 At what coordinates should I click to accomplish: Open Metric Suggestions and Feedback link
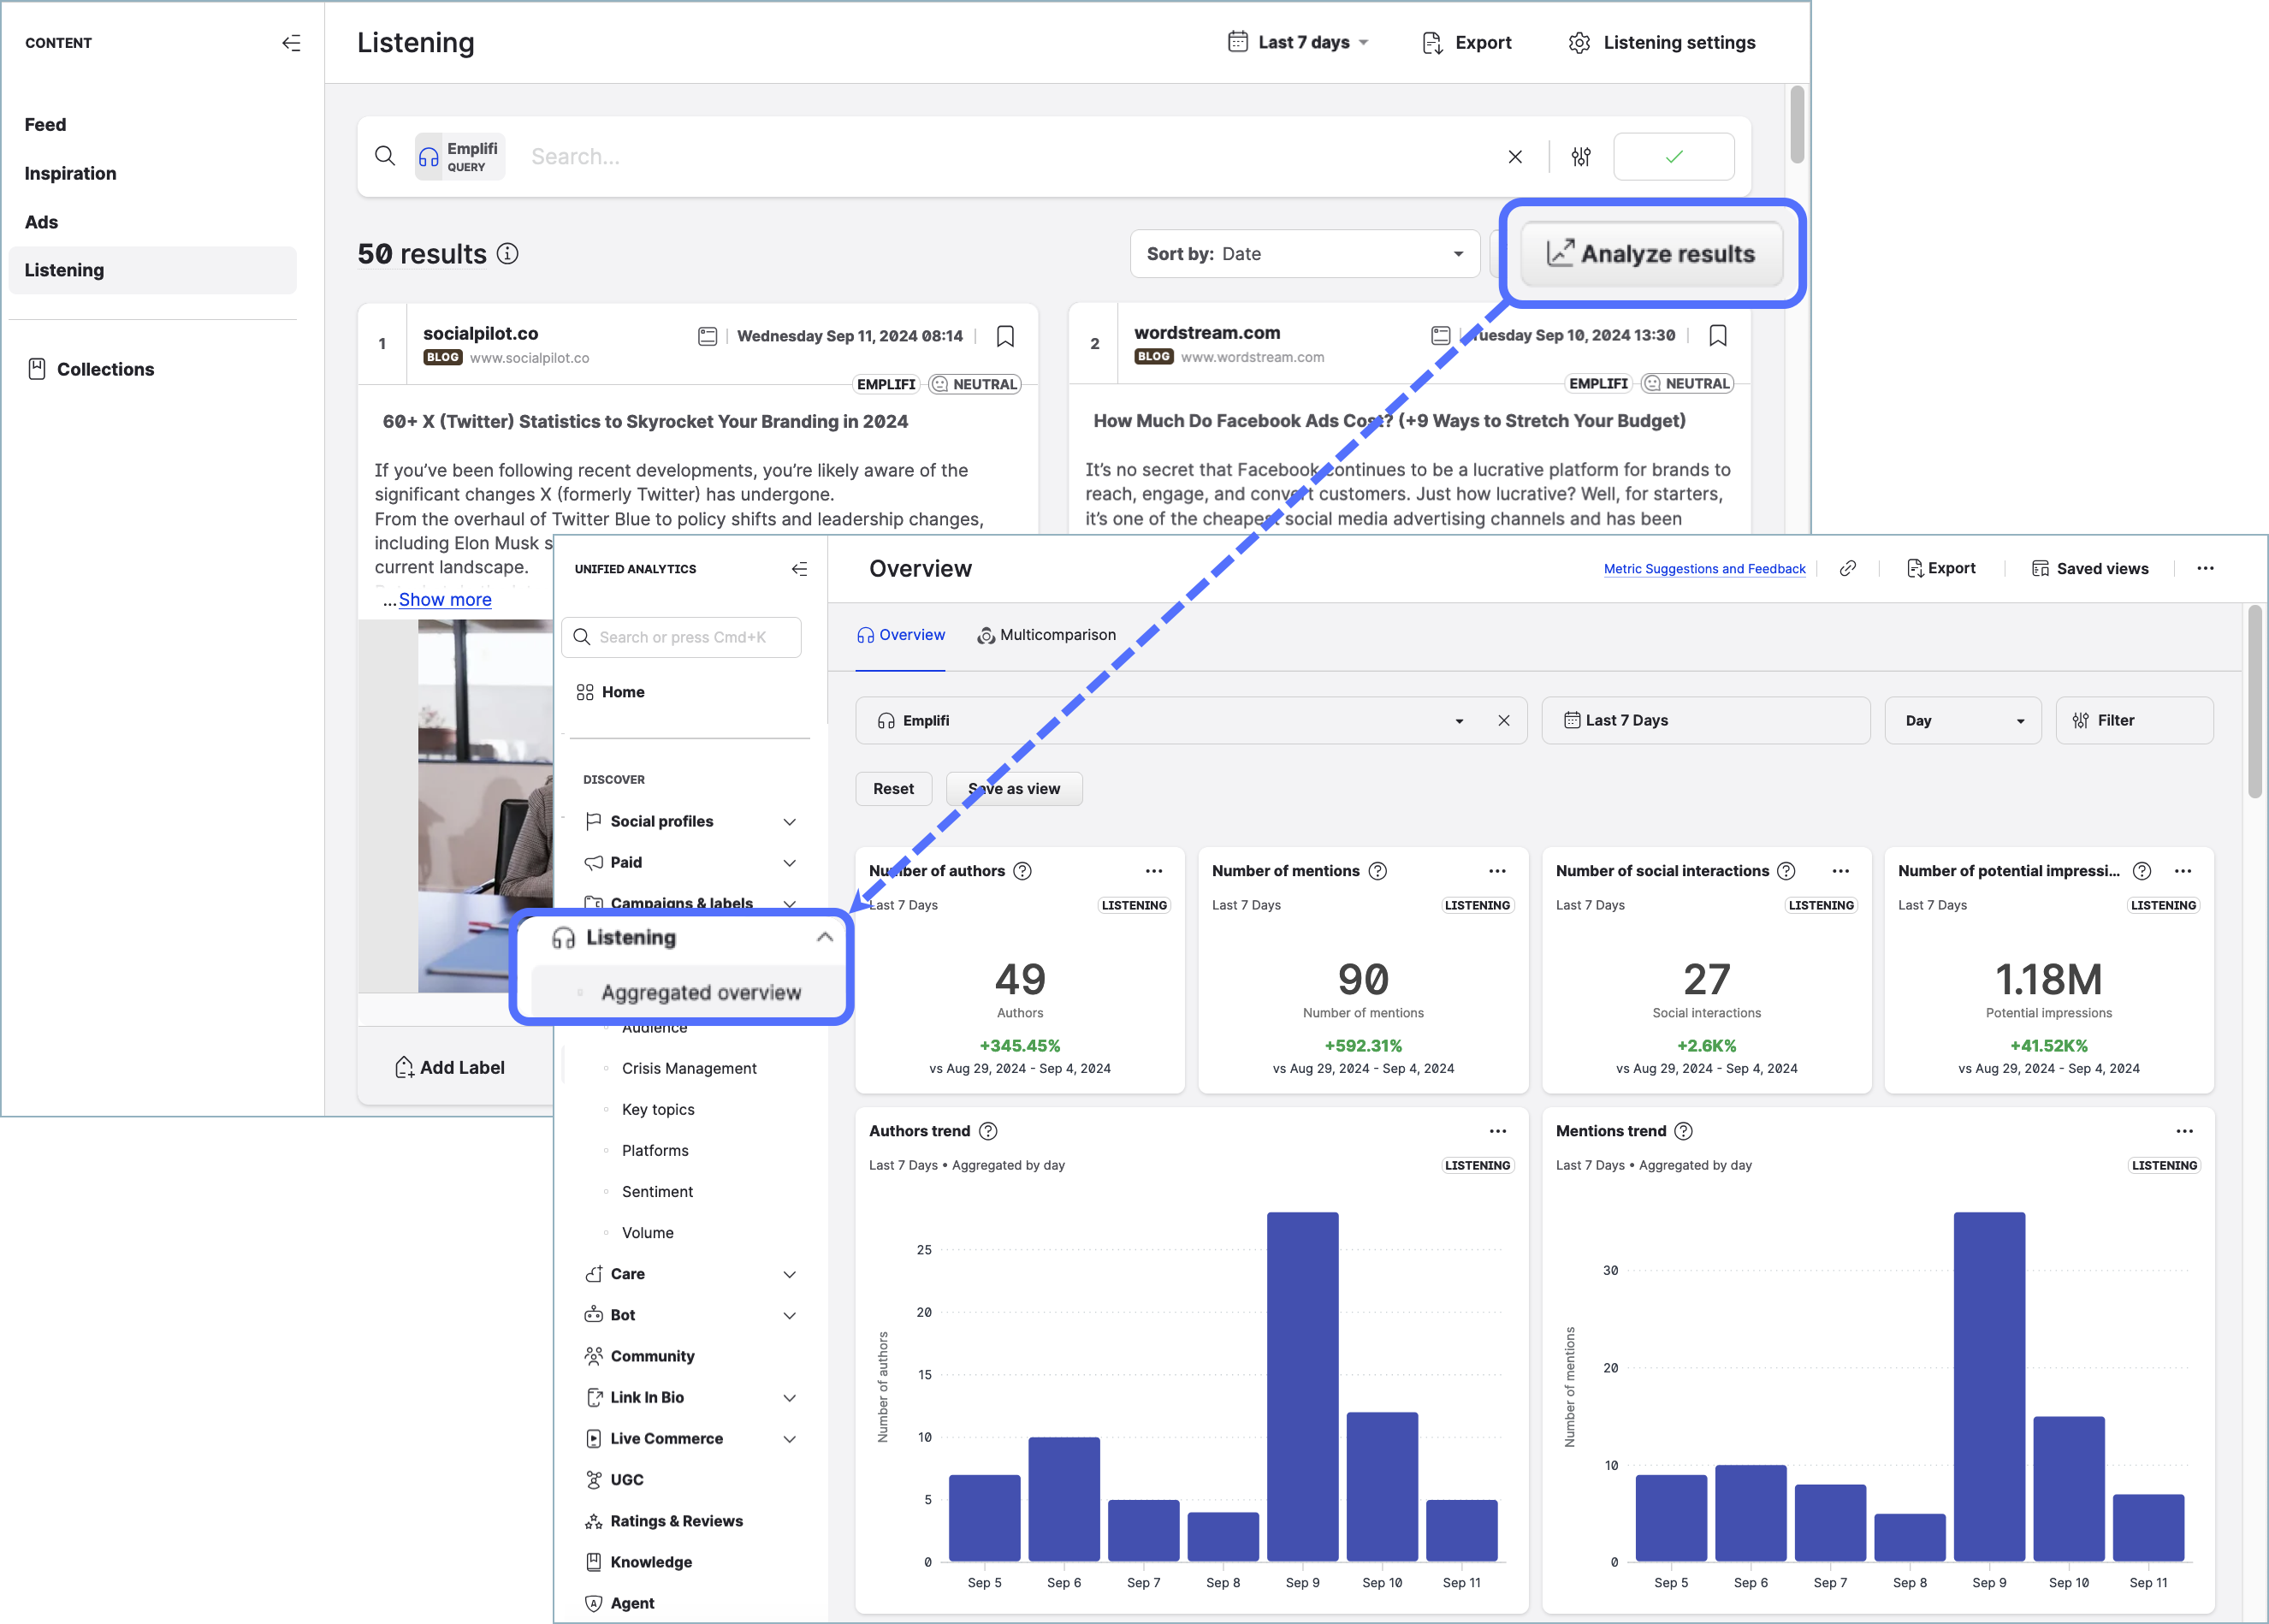(x=1704, y=569)
